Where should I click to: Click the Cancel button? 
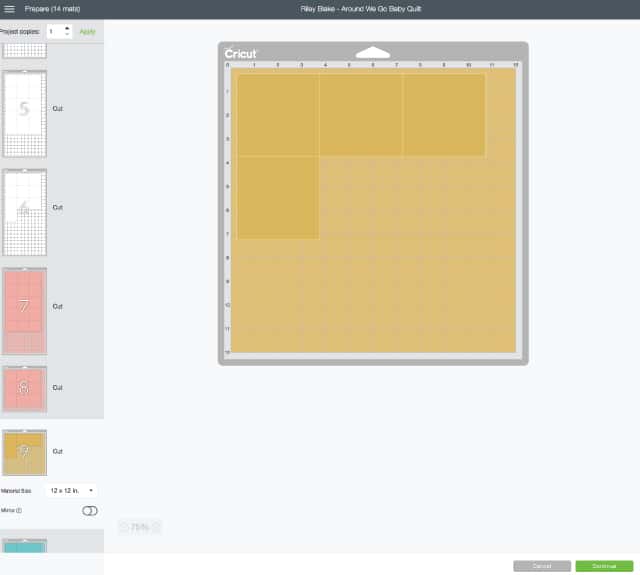click(x=542, y=566)
